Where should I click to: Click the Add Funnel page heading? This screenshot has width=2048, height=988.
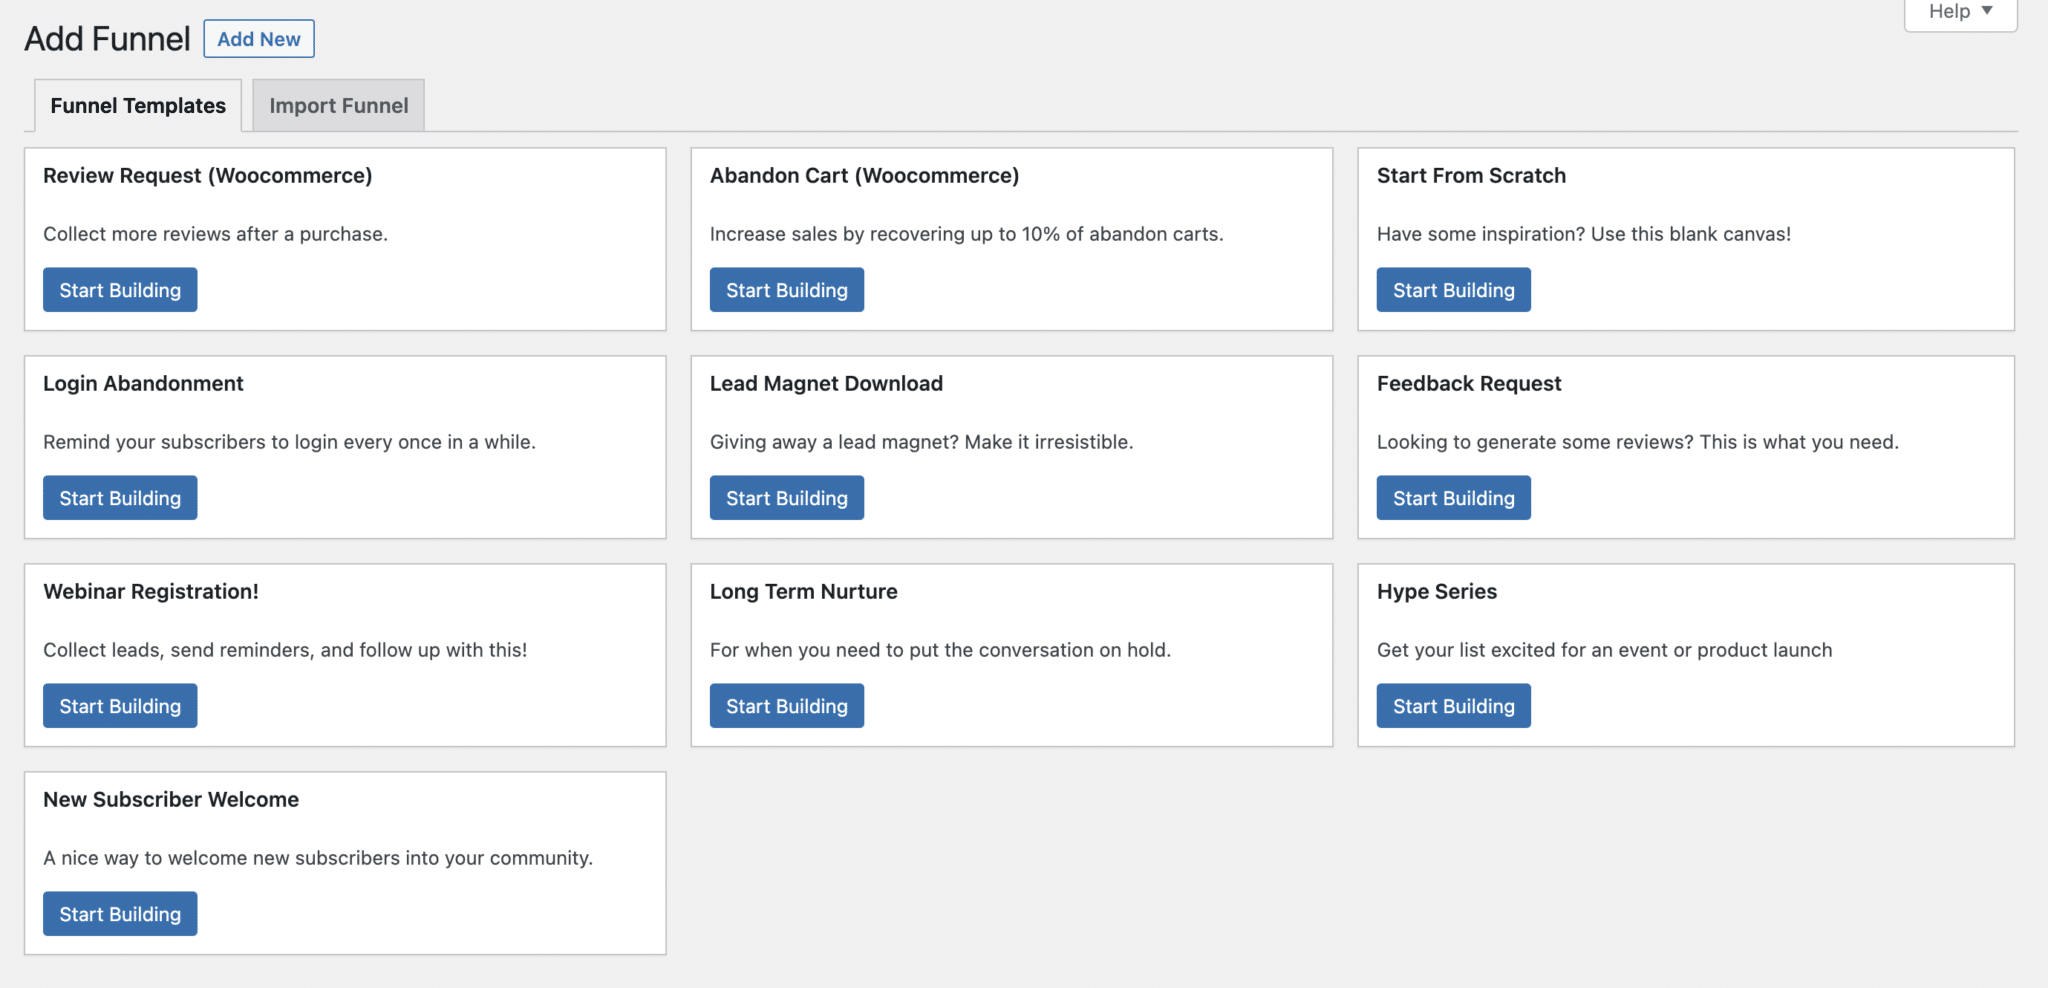[x=107, y=38]
